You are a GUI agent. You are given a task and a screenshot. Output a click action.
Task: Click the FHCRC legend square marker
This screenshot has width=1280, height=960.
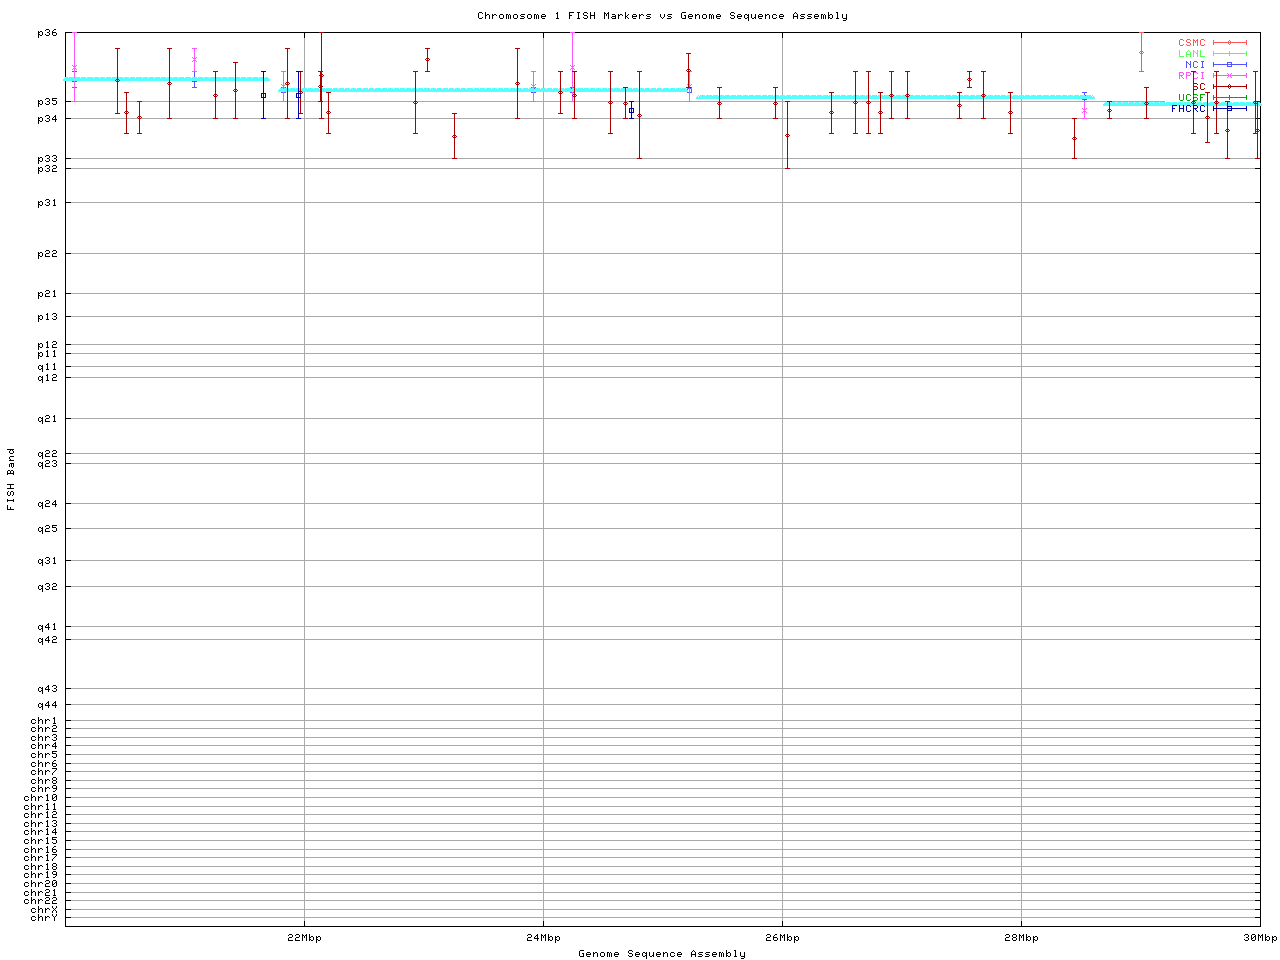1229,108
